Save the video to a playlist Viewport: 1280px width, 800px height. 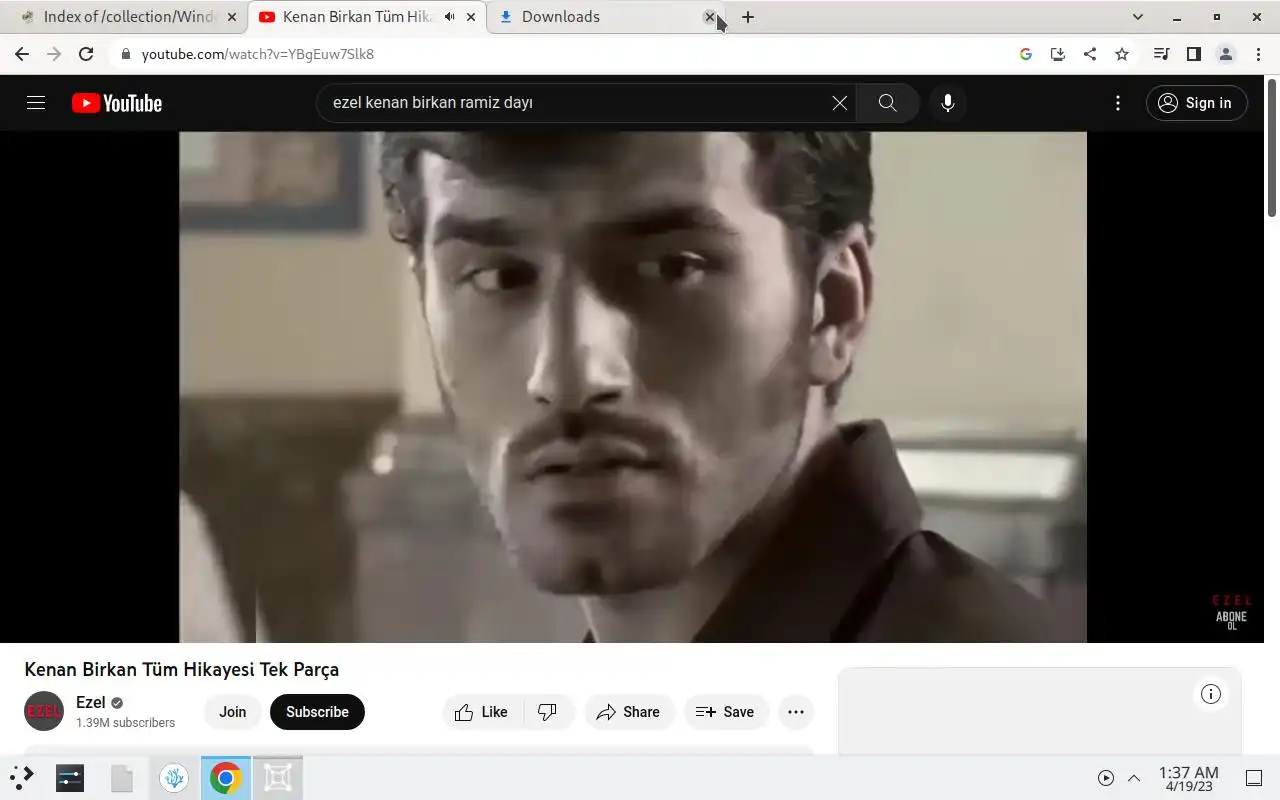(x=726, y=712)
